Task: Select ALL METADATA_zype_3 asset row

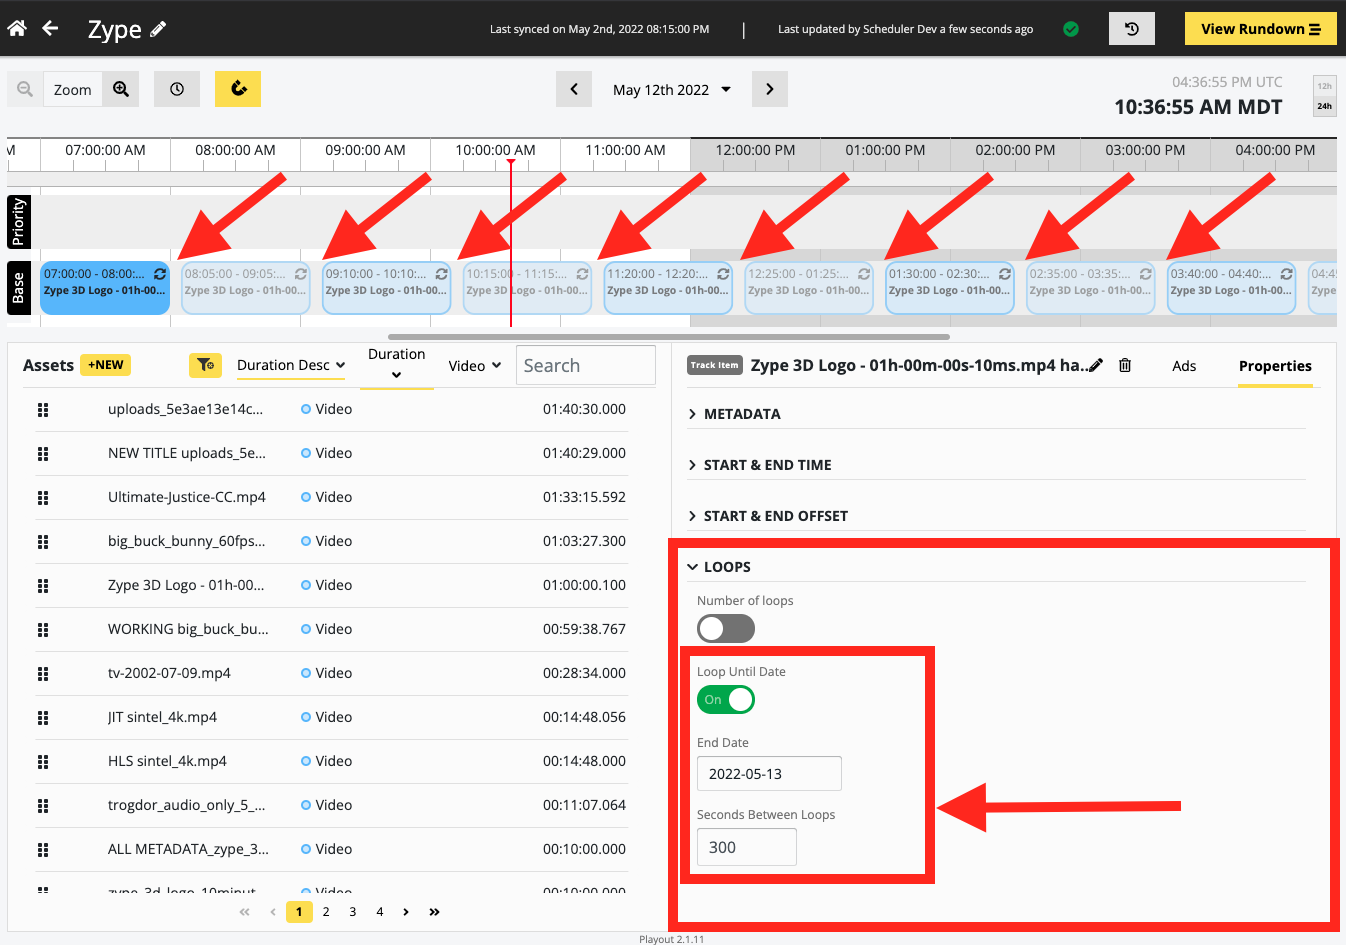Action: (x=331, y=849)
